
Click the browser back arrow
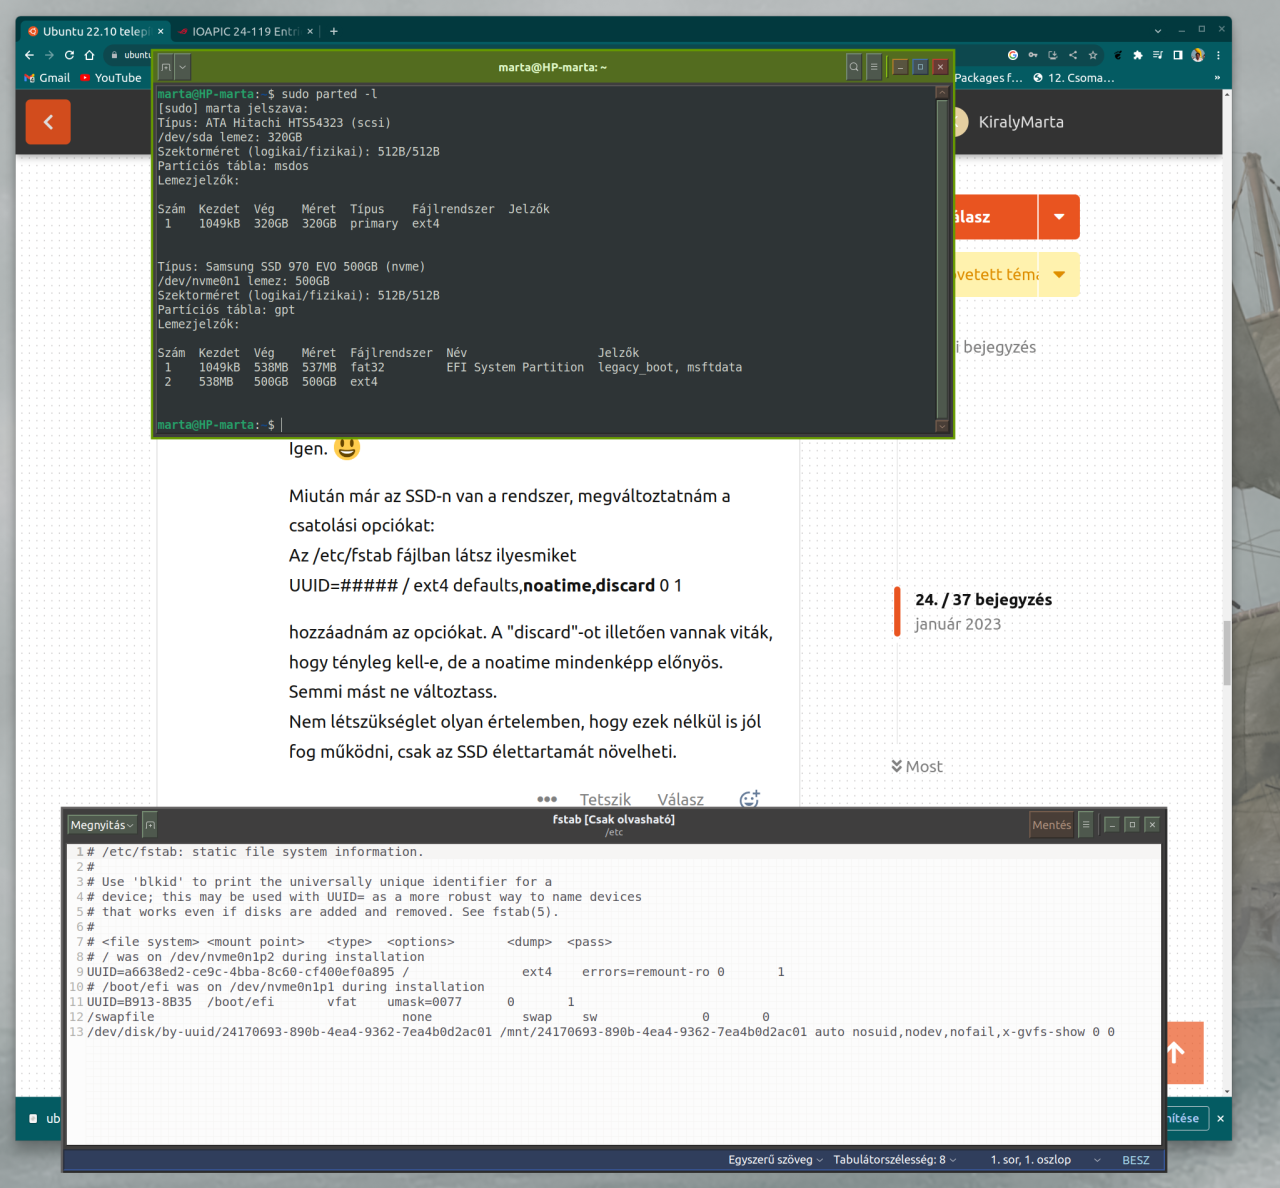pos(29,55)
